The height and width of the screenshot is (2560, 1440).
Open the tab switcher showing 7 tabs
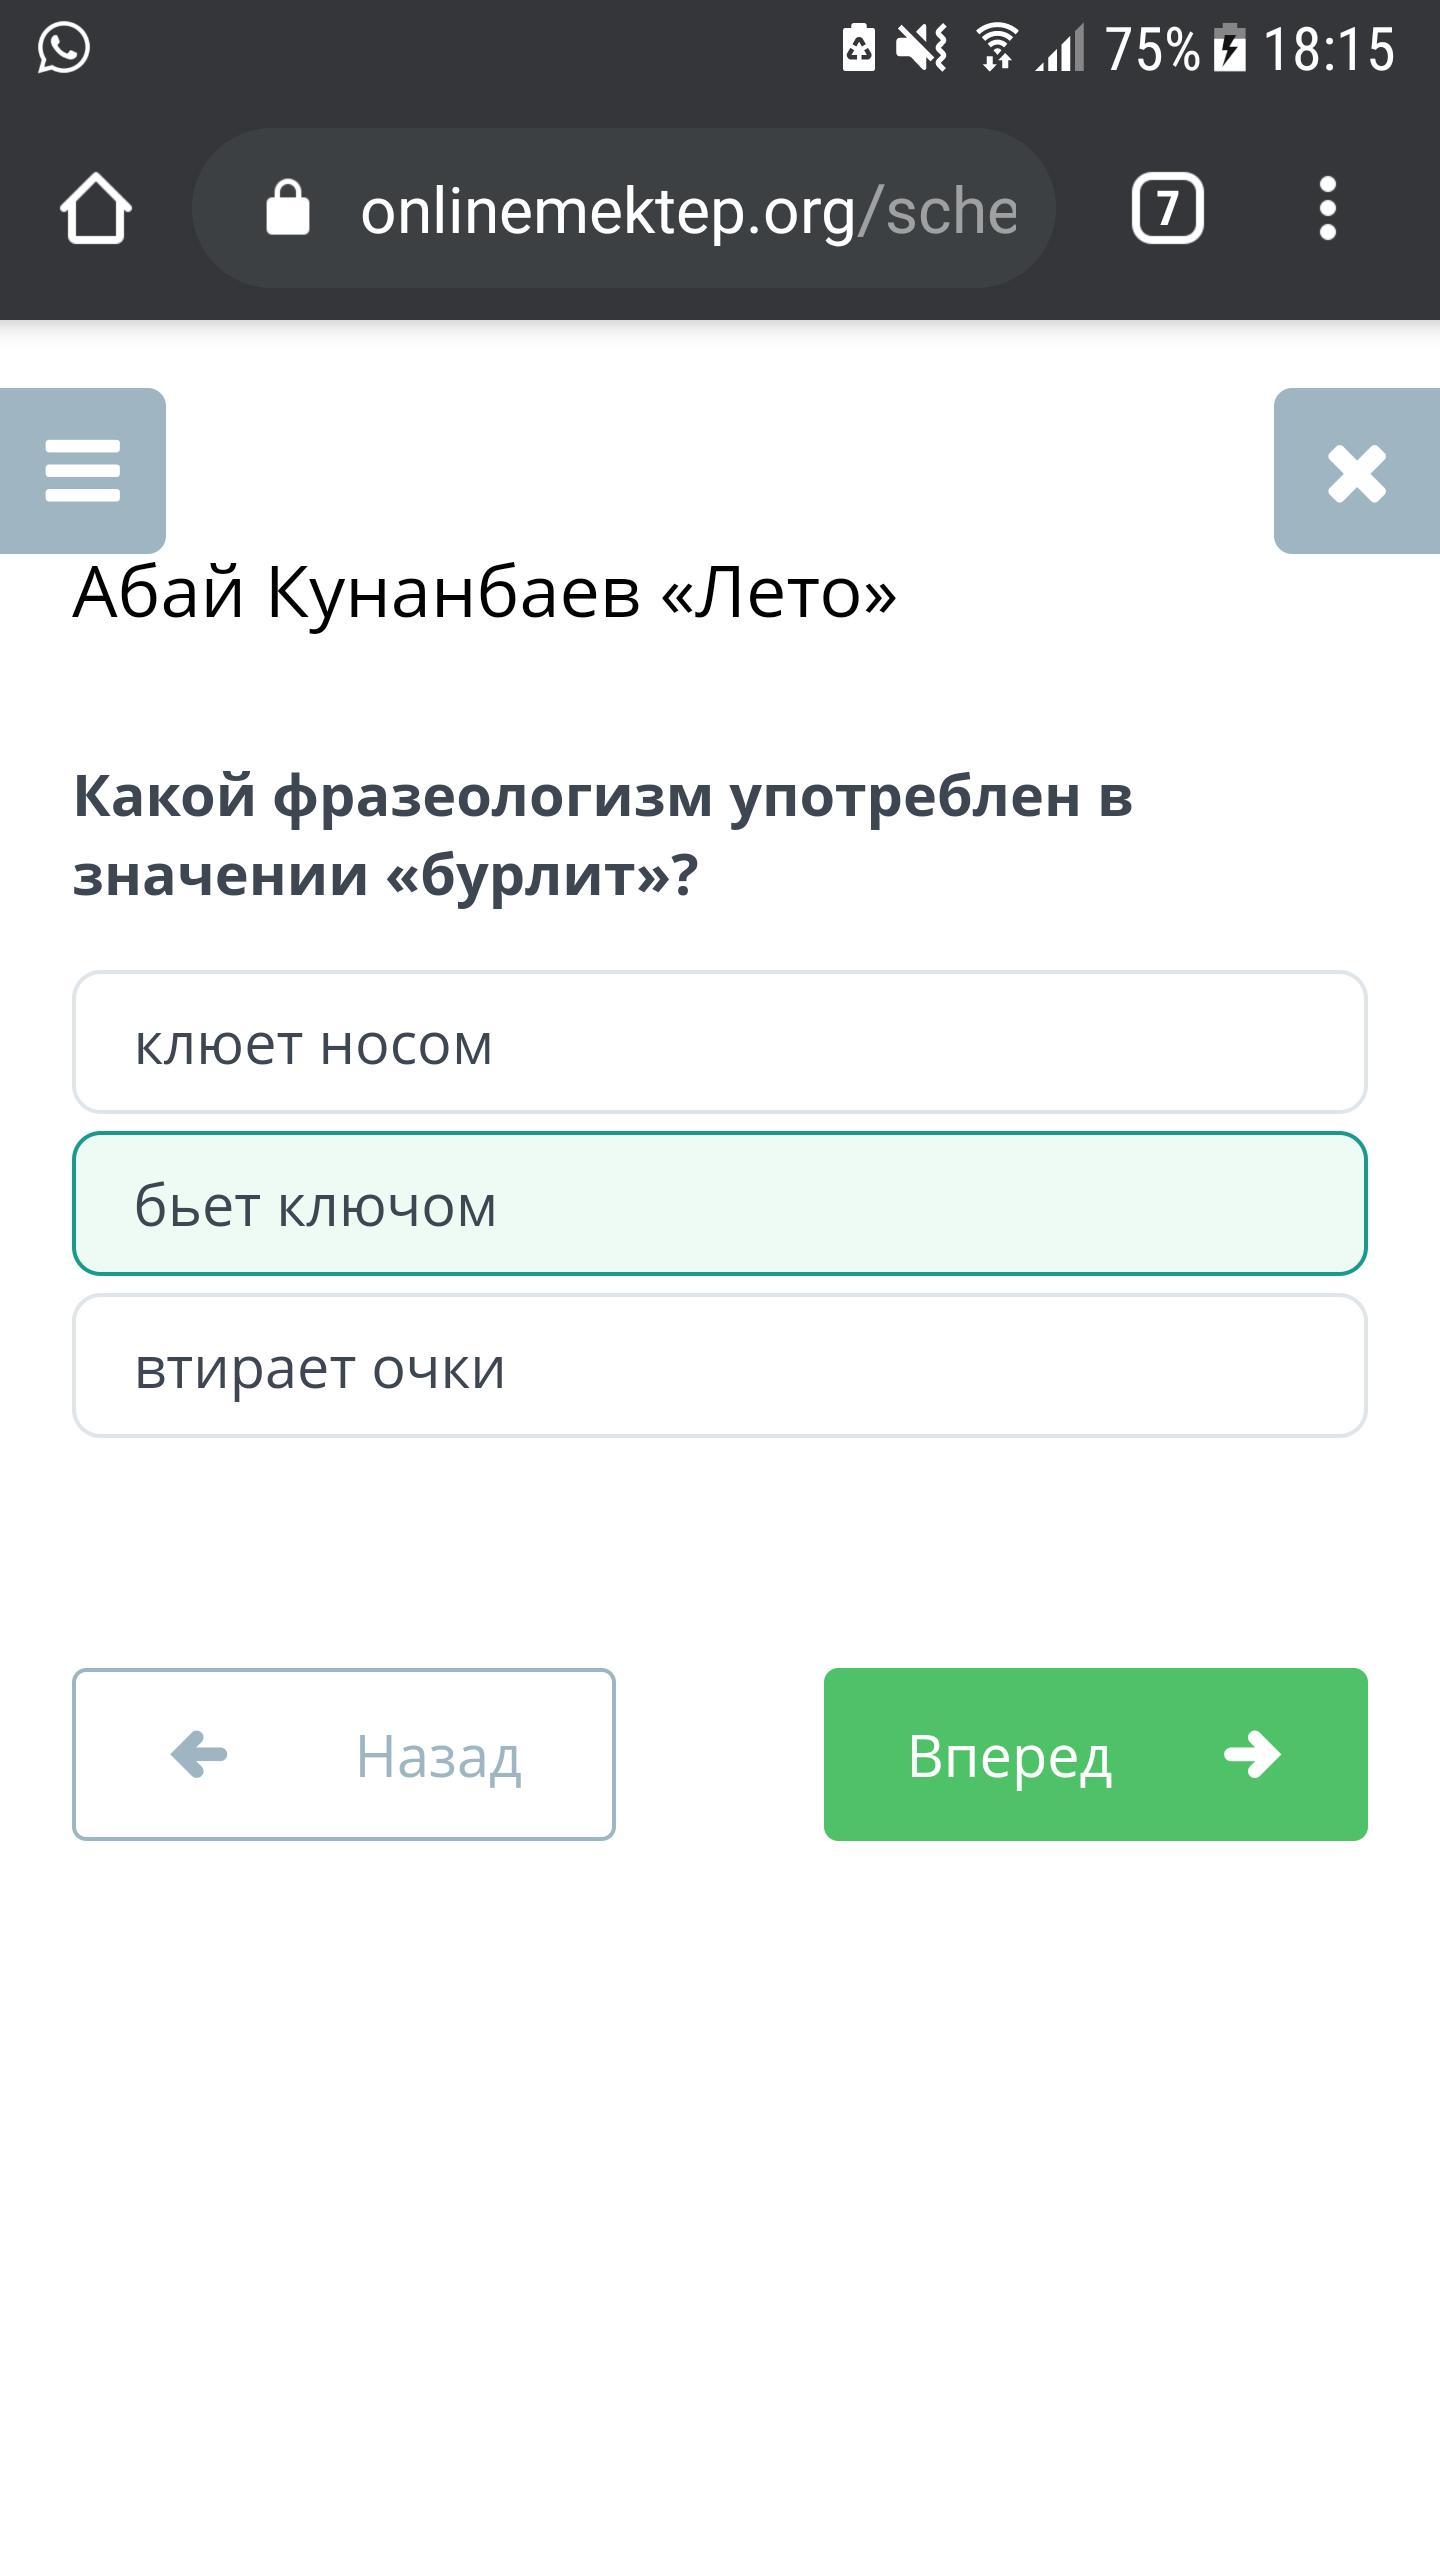point(1167,209)
